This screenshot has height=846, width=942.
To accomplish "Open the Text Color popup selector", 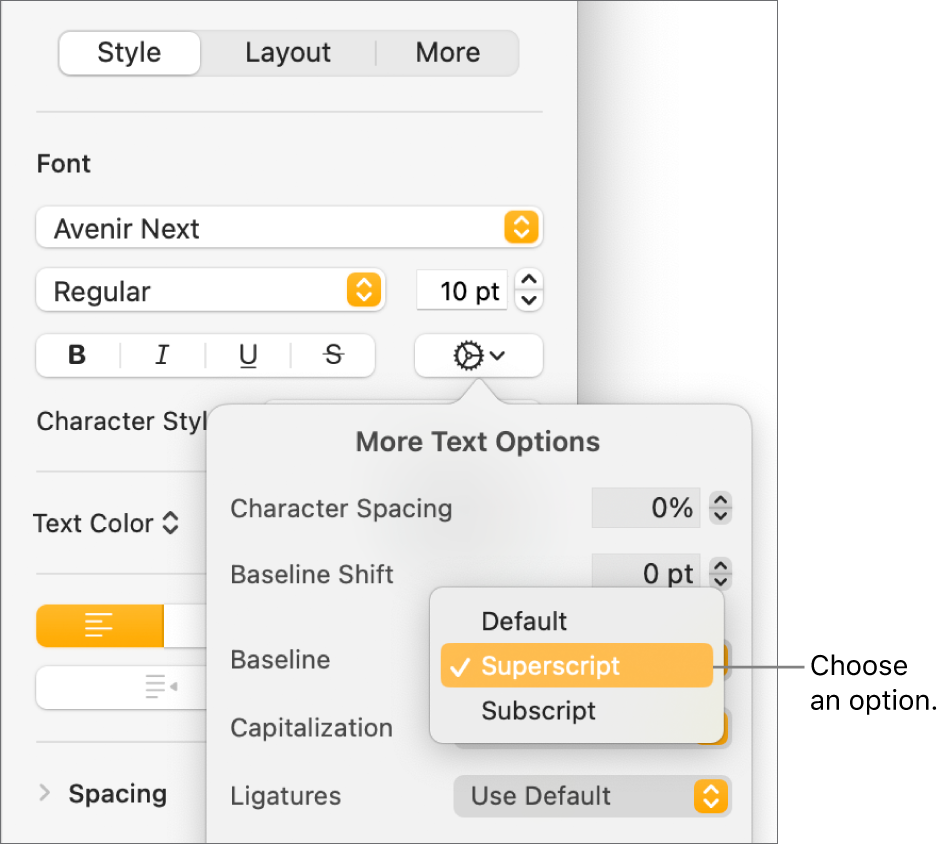I will click(x=106, y=523).
